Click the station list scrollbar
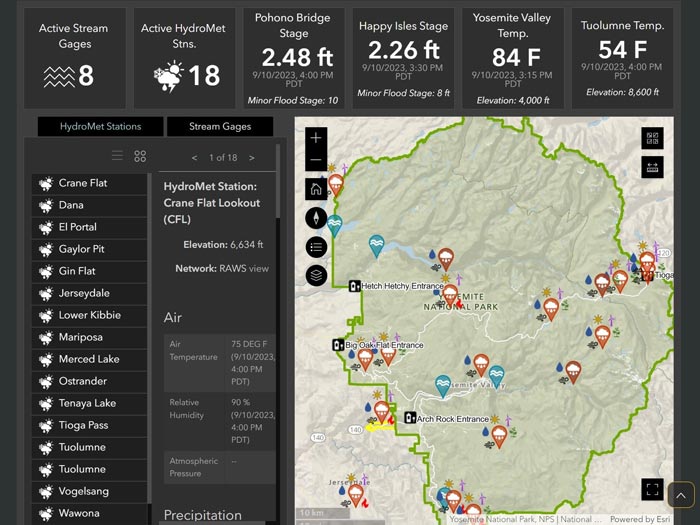Image resolution: width=700 pixels, height=525 pixels. [x=150, y=338]
